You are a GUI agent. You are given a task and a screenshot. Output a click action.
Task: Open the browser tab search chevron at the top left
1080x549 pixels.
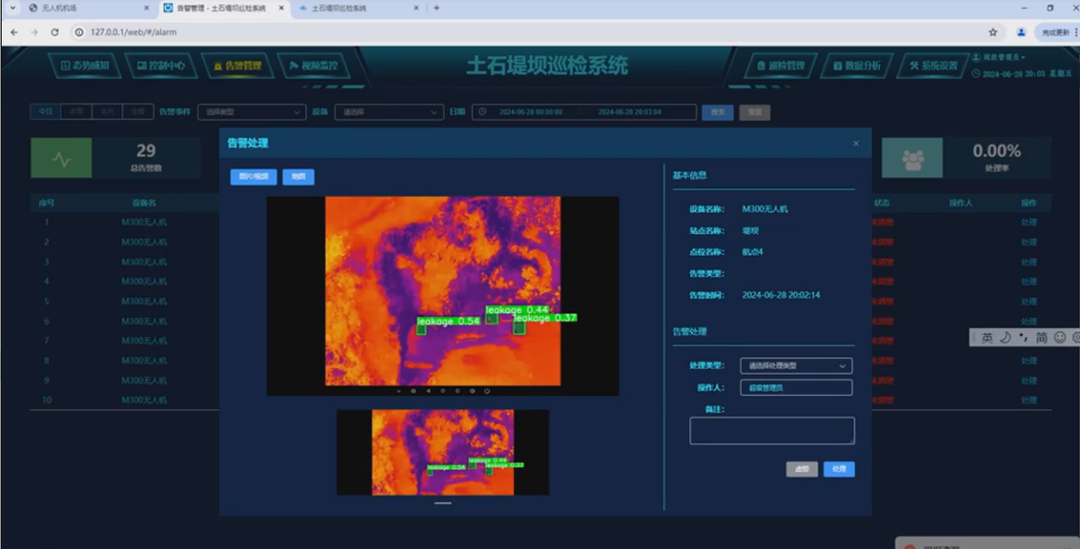pyautogui.click(x=12, y=8)
